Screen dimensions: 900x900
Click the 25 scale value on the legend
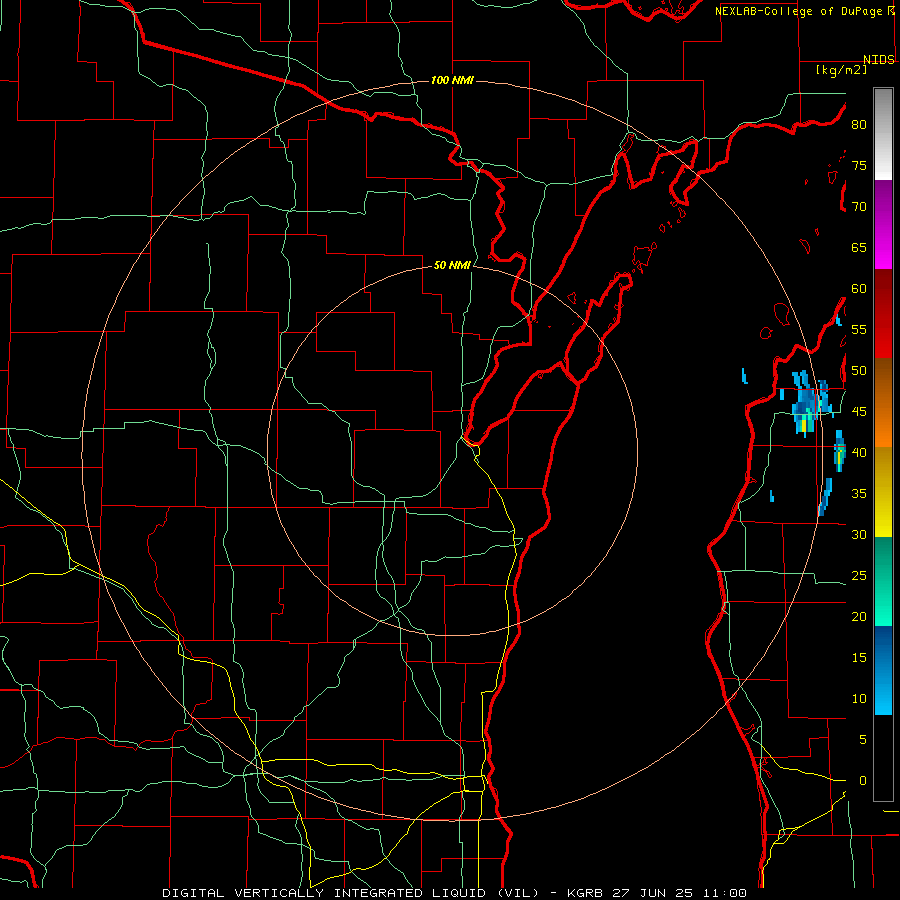click(x=859, y=576)
